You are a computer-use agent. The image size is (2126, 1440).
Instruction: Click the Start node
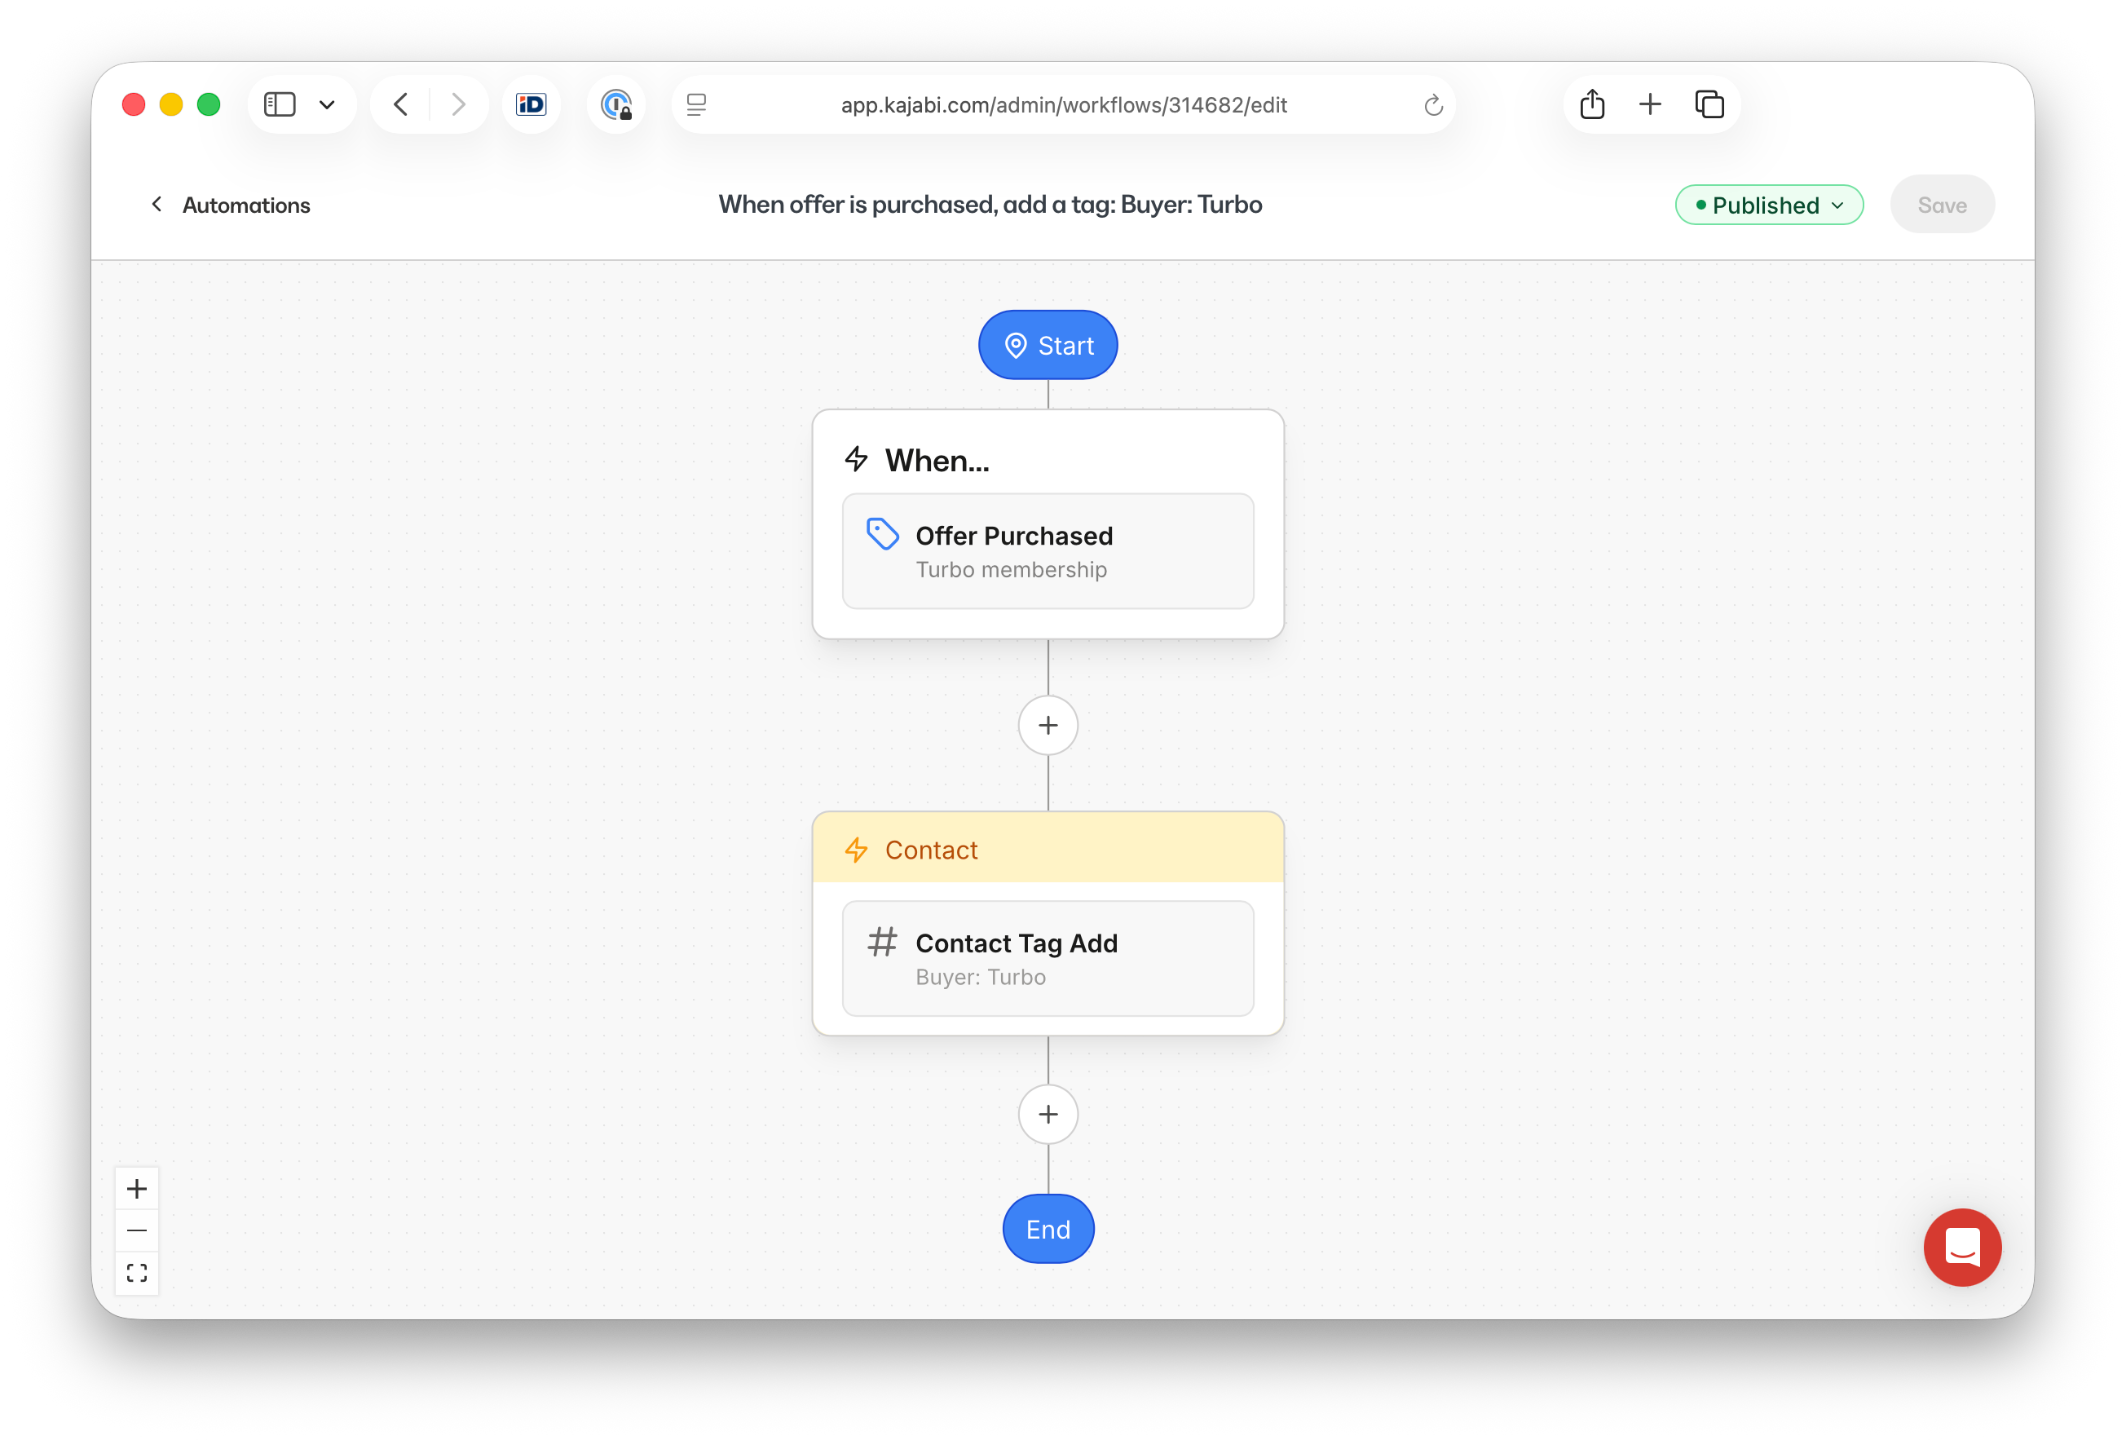point(1047,345)
